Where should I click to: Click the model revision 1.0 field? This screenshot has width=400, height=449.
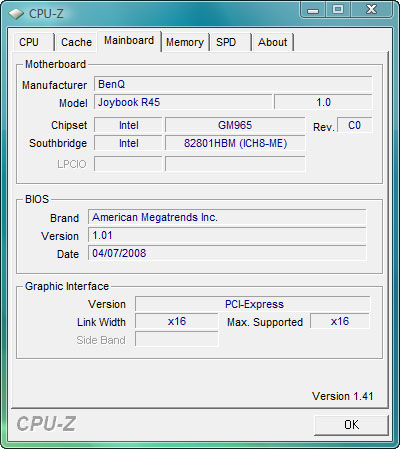(x=323, y=102)
